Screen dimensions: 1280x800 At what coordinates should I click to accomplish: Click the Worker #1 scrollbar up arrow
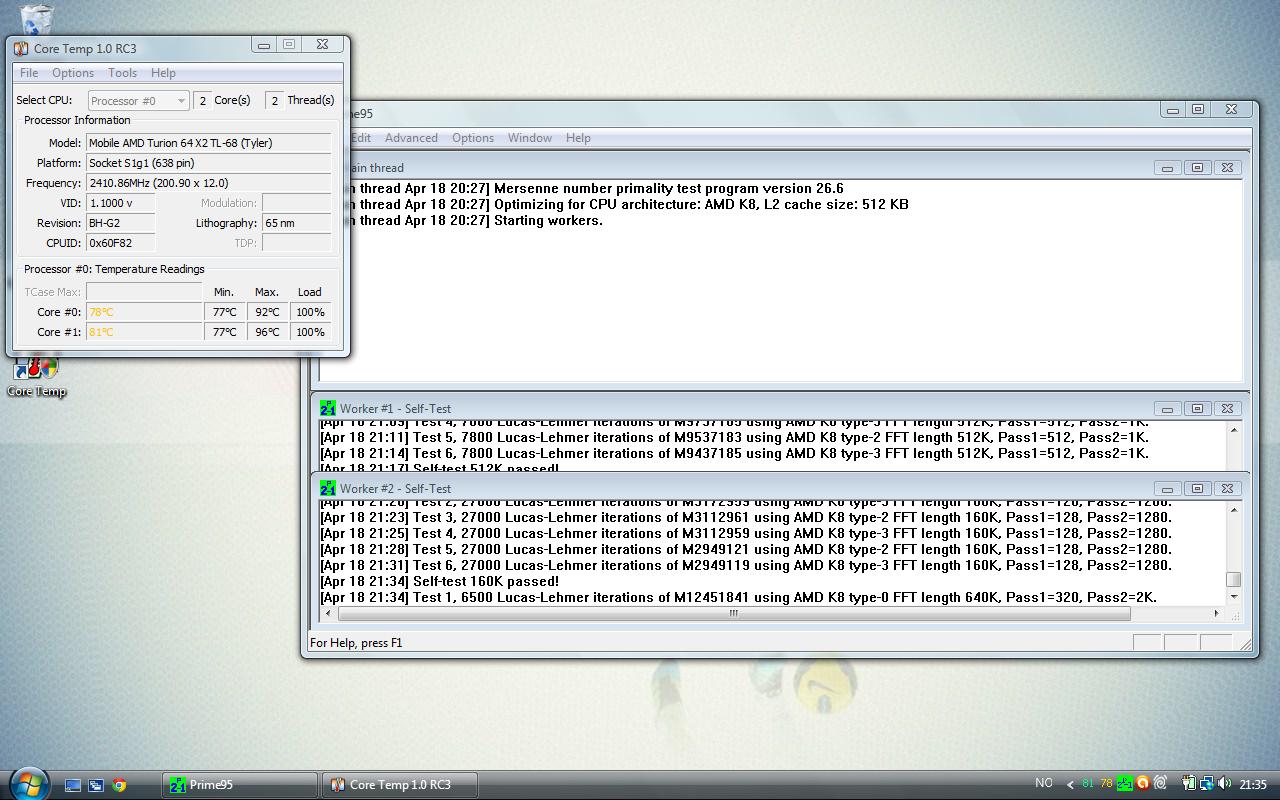tap(1234, 430)
